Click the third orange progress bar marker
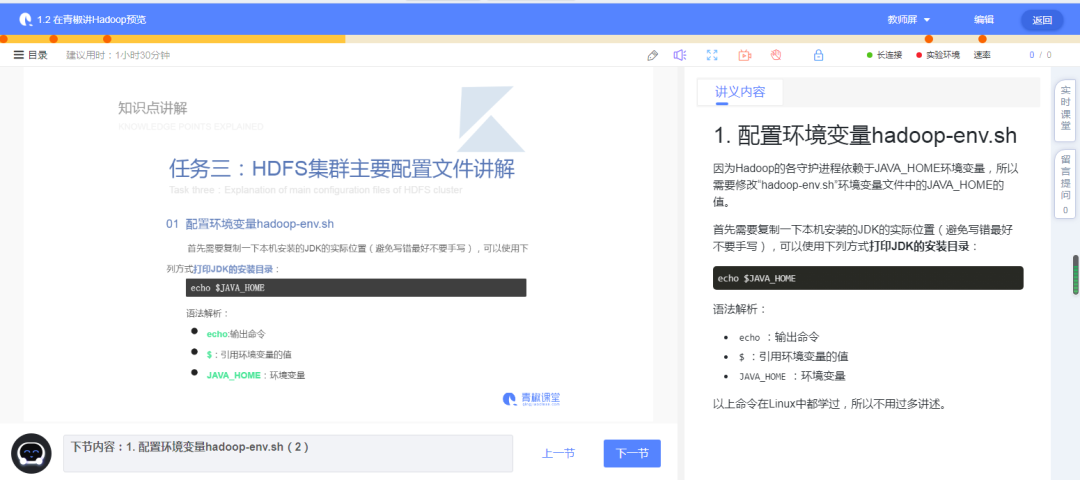This screenshot has height=480, width=1080. [x=107, y=39]
